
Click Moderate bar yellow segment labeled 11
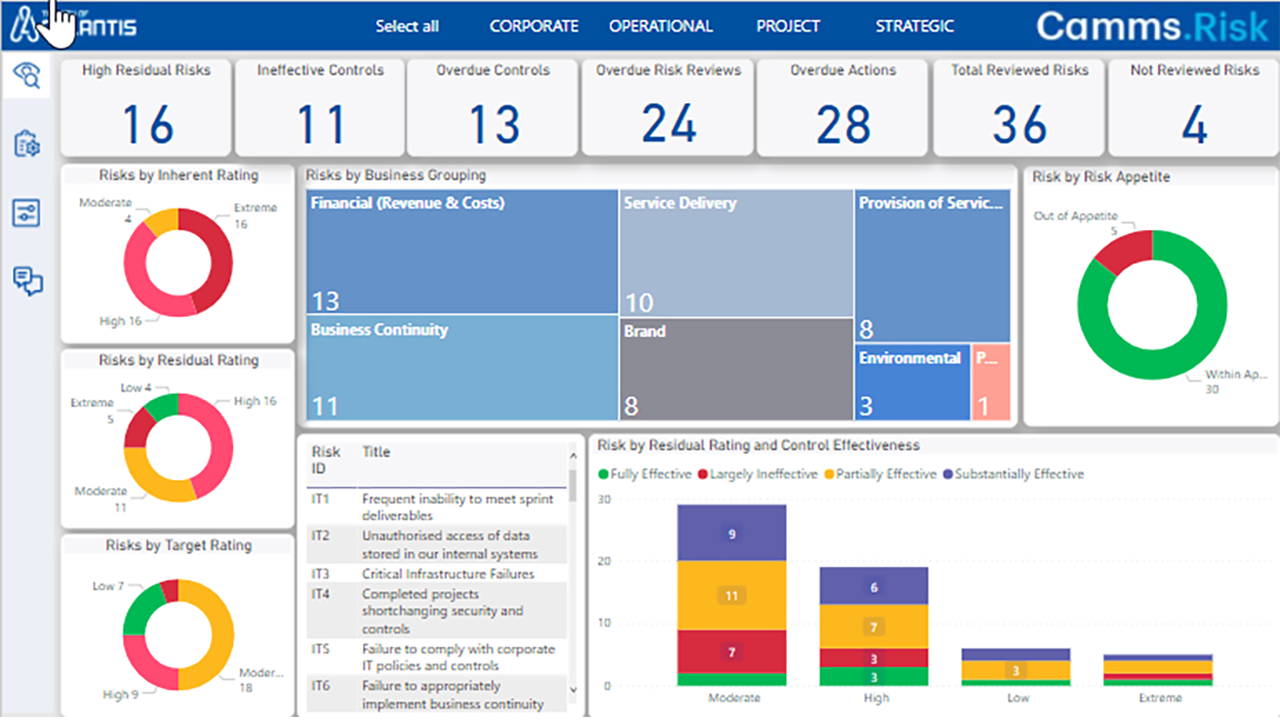732,595
